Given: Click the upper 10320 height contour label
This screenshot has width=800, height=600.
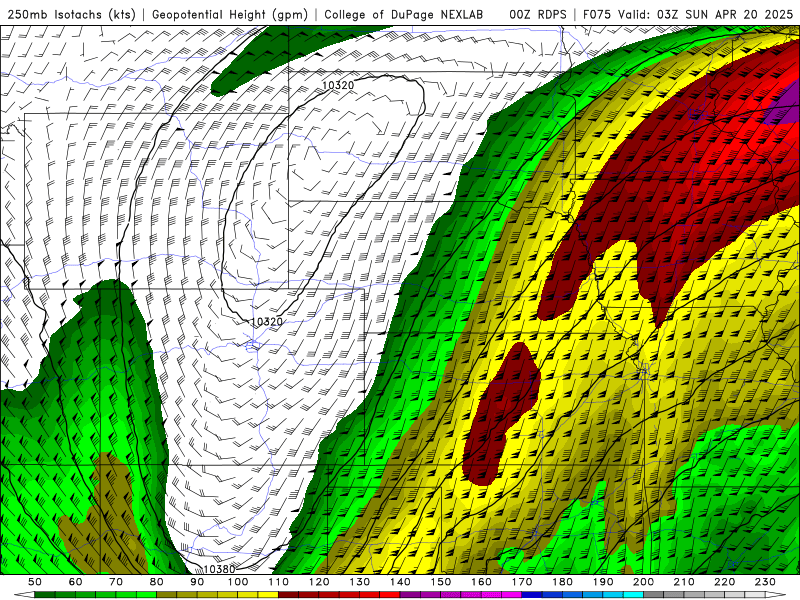Looking at the screenshot, I should (x=338, y=85).
